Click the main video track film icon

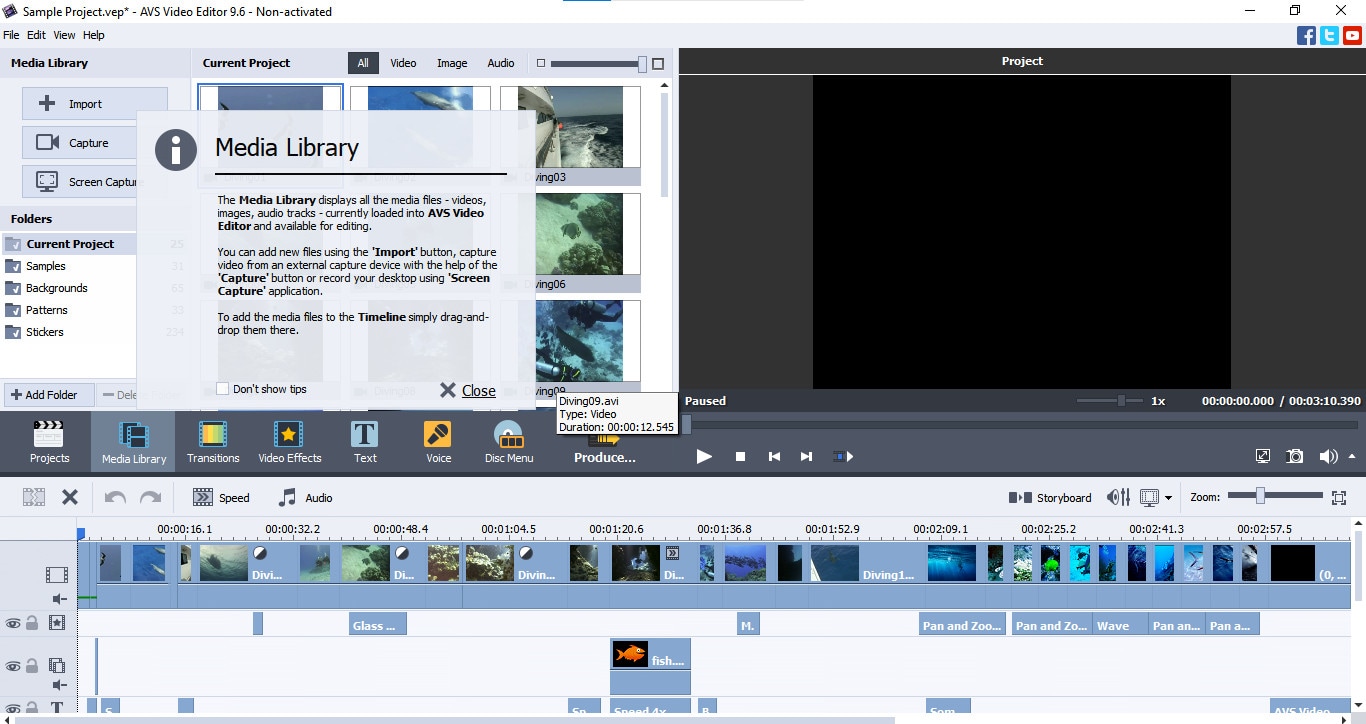pos(57,575)
